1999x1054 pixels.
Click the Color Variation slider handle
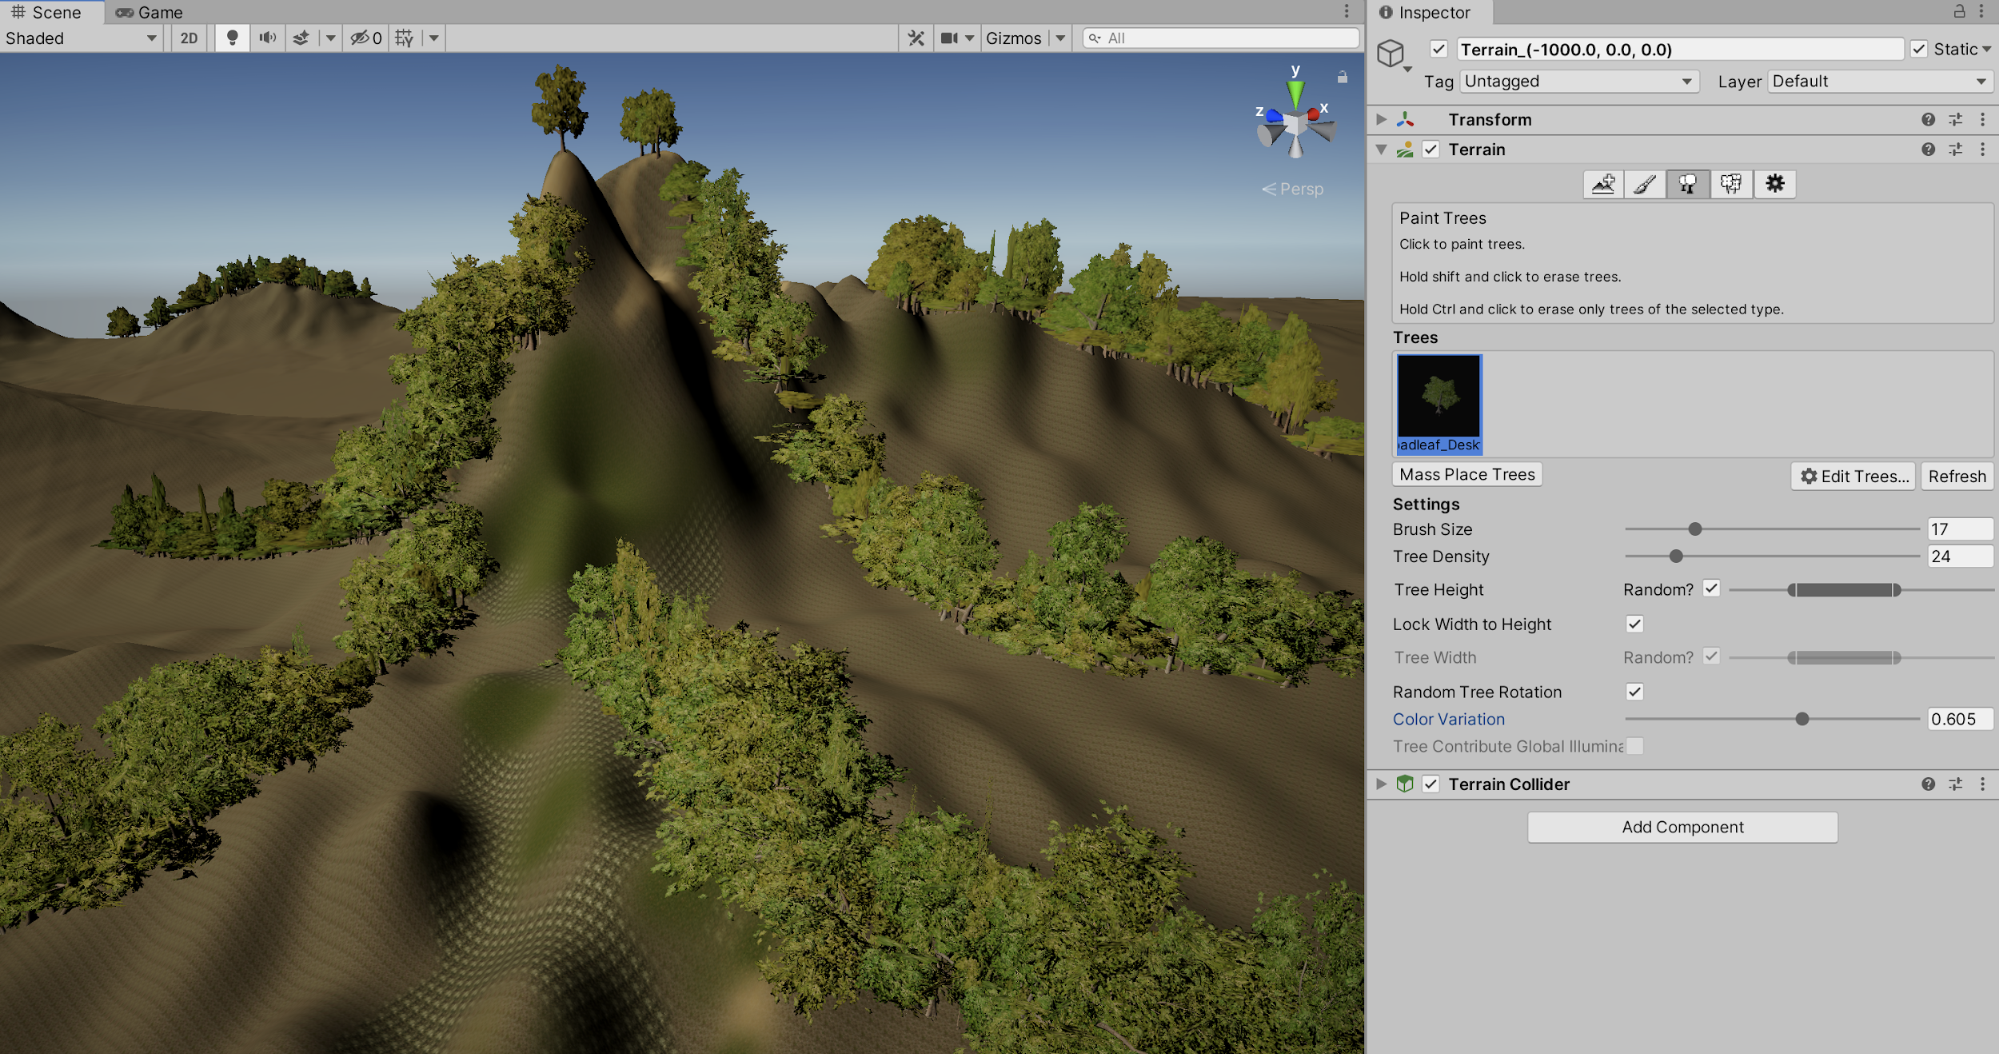click(1802, 719)
